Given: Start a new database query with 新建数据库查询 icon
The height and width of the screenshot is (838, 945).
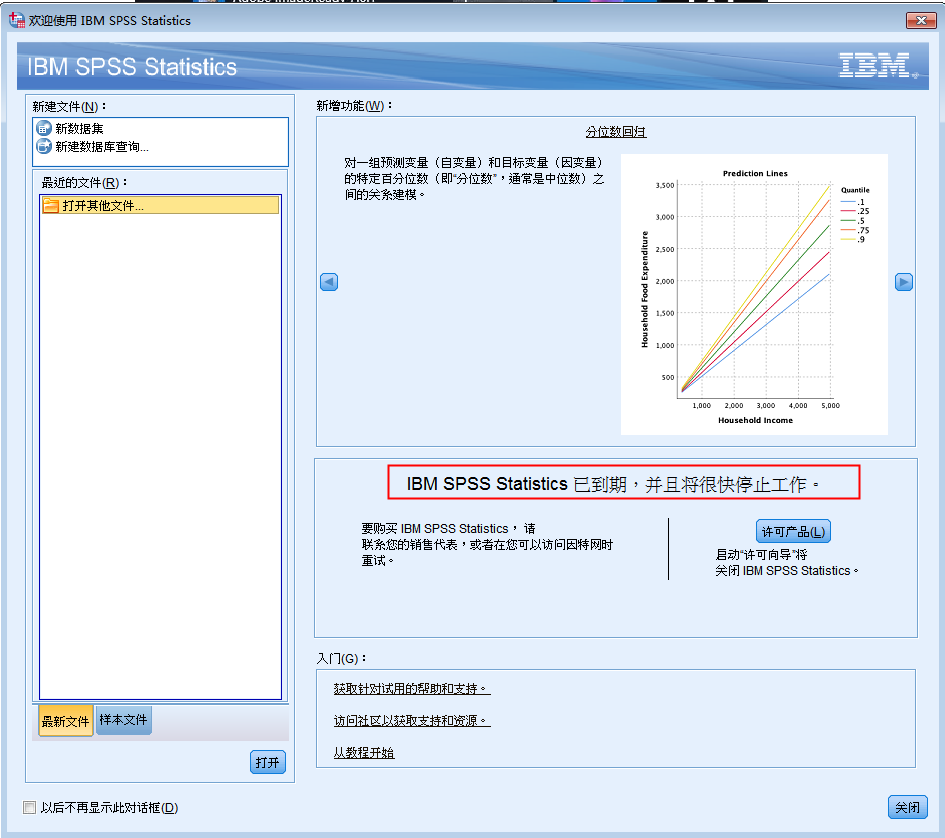Looking at the screenshot, I should pyautogui.click(x=44, y=144).
